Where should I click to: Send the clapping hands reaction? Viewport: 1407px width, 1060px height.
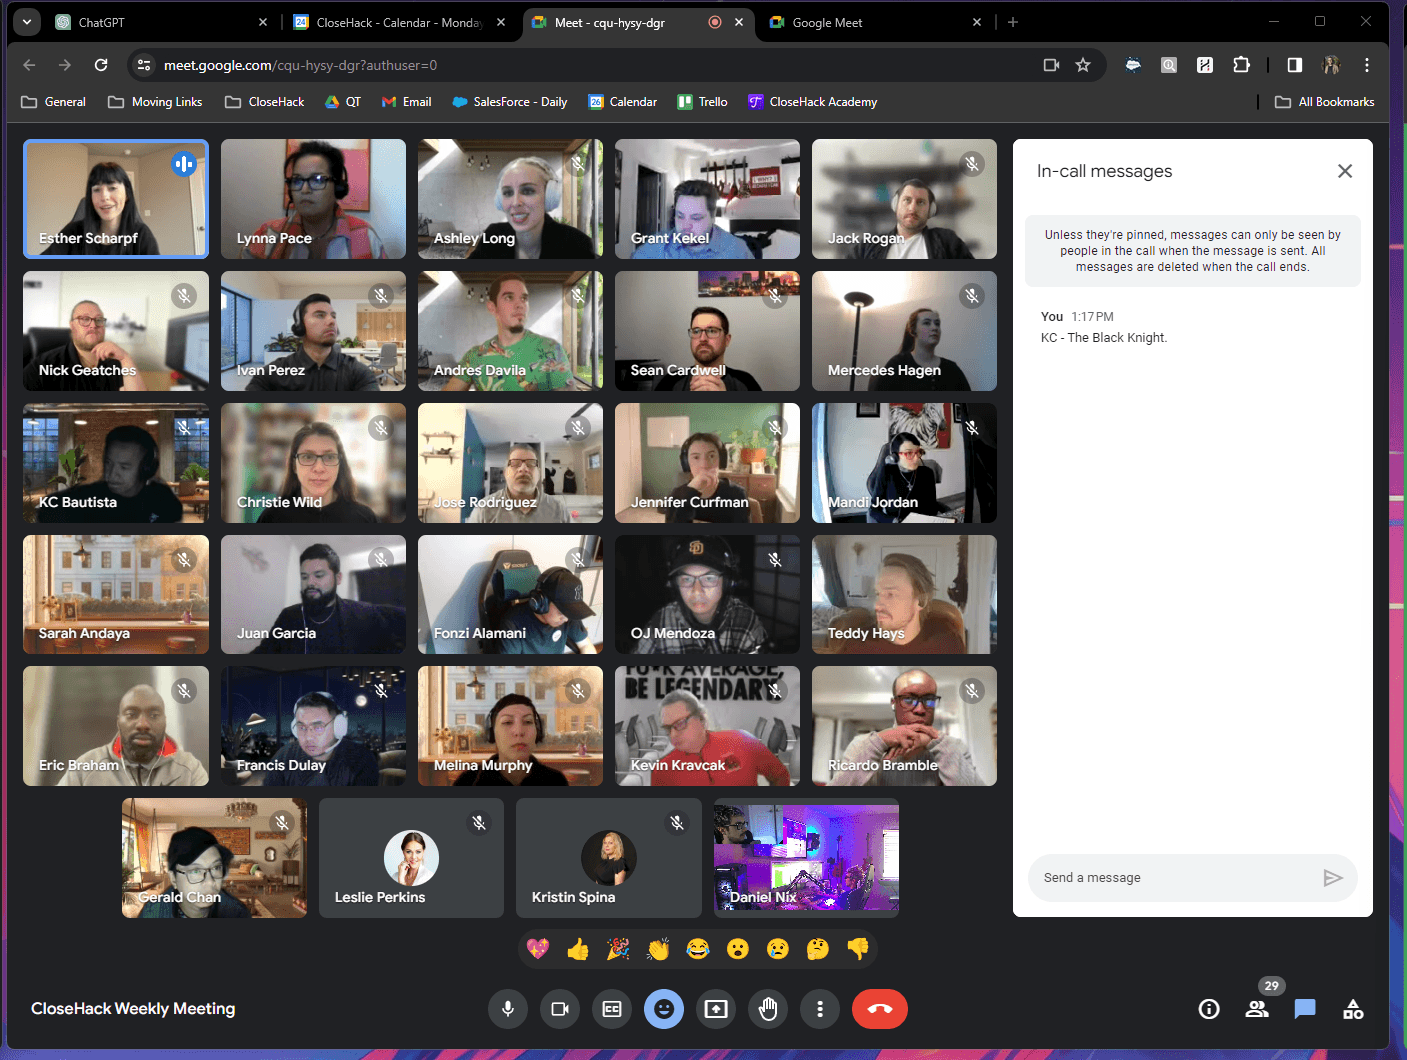tap(658, 948)
